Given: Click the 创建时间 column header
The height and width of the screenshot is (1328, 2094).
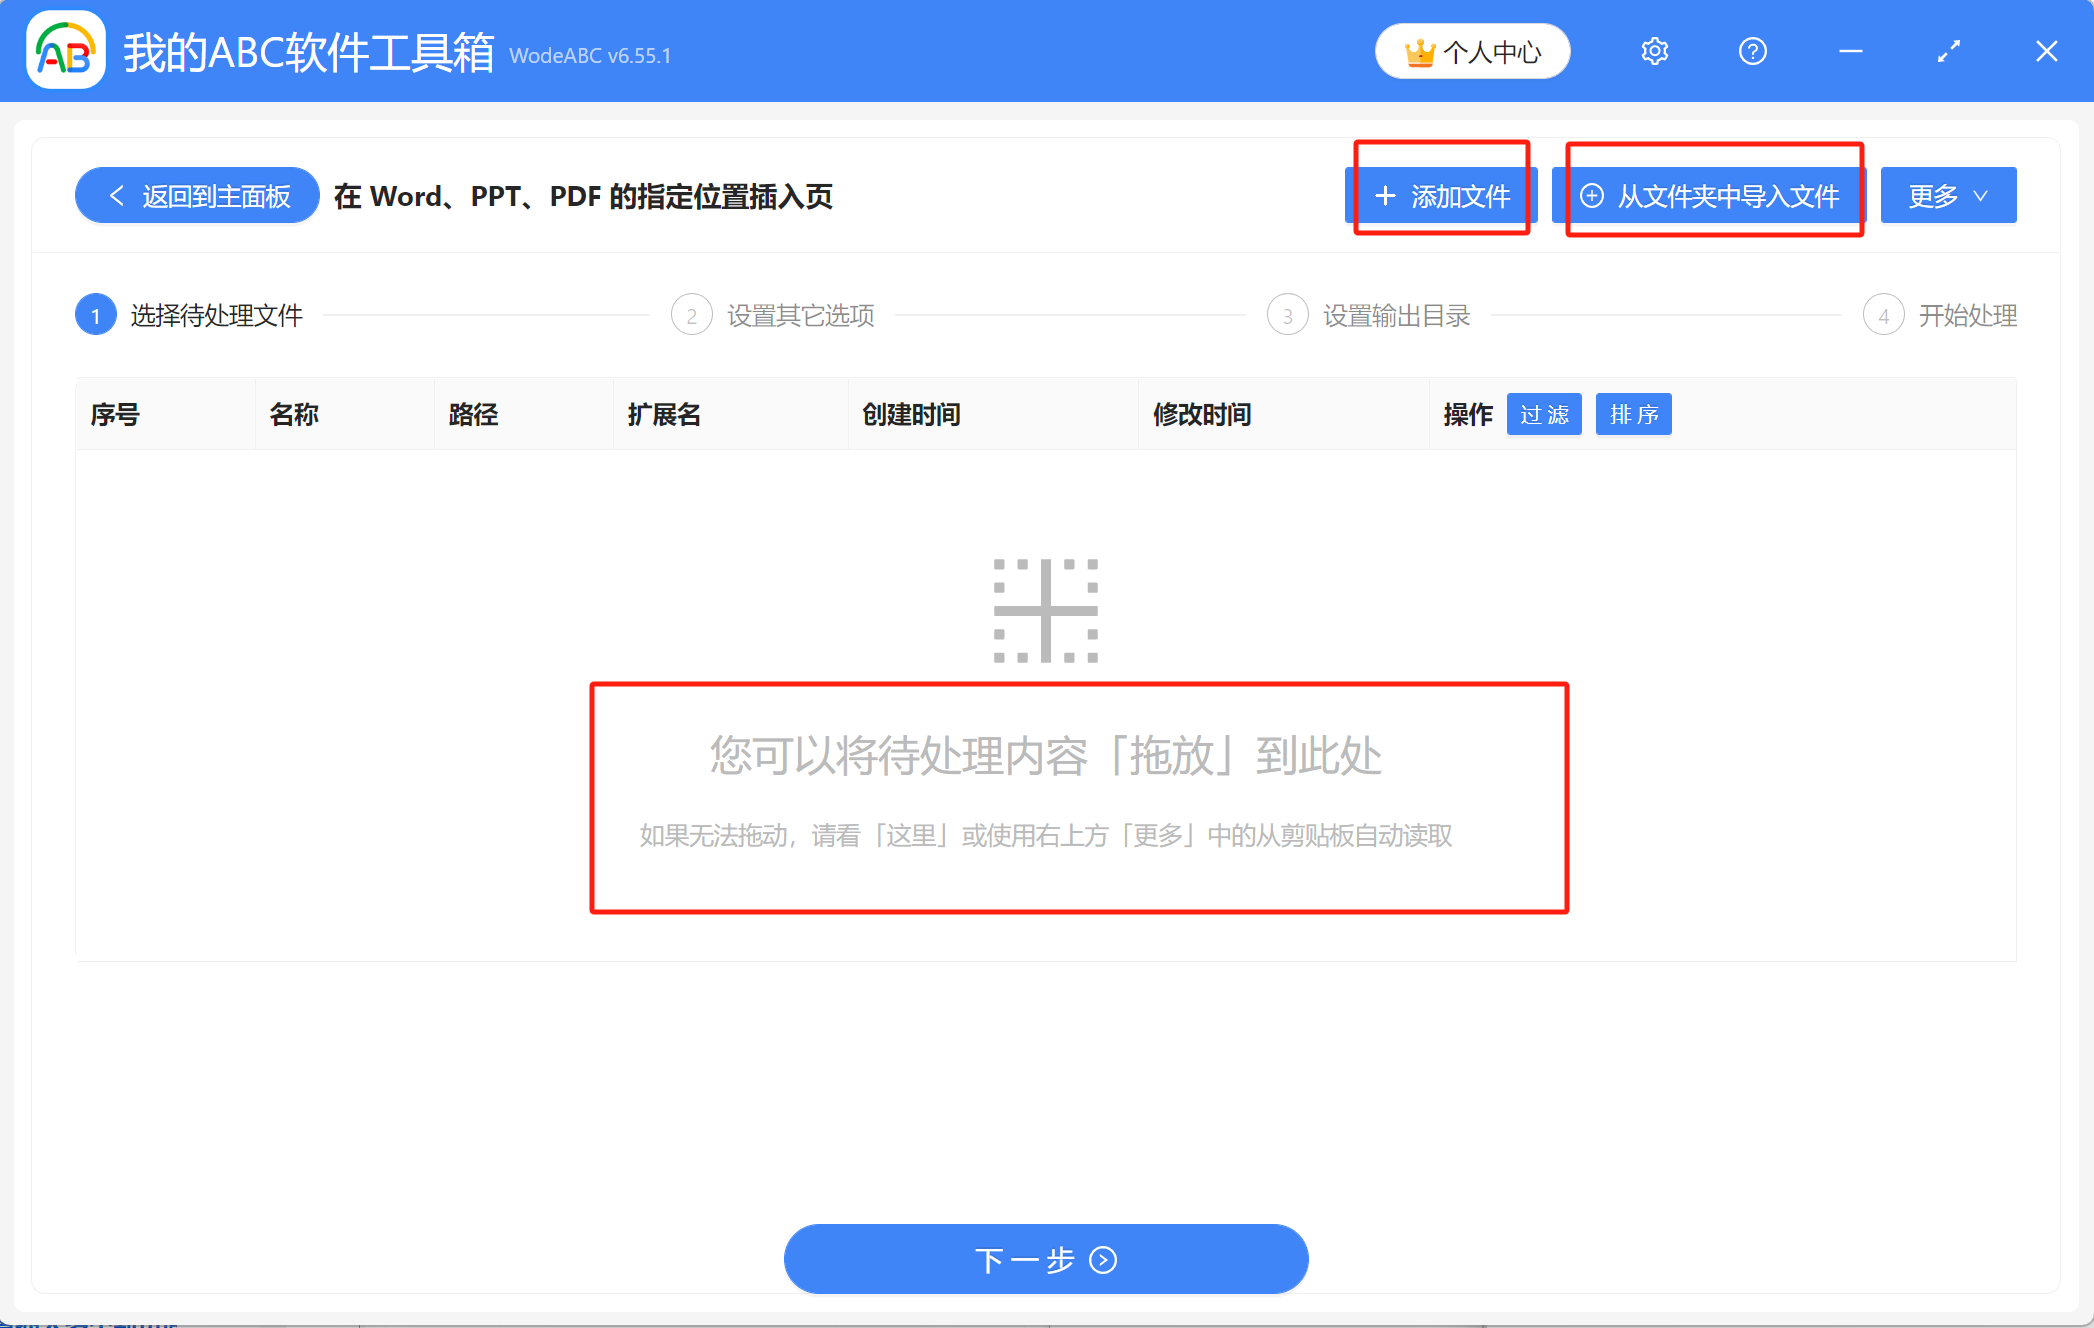Looking at the screenshot, I should (x=911, y=414).
